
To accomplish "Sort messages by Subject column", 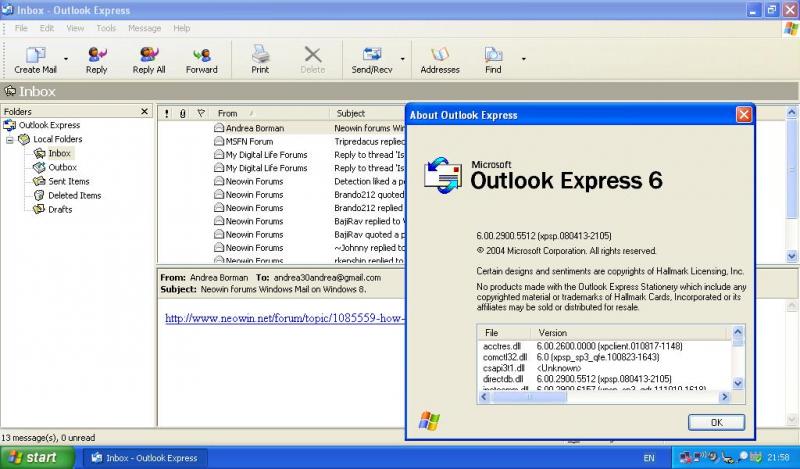I will tap(368, 113).
